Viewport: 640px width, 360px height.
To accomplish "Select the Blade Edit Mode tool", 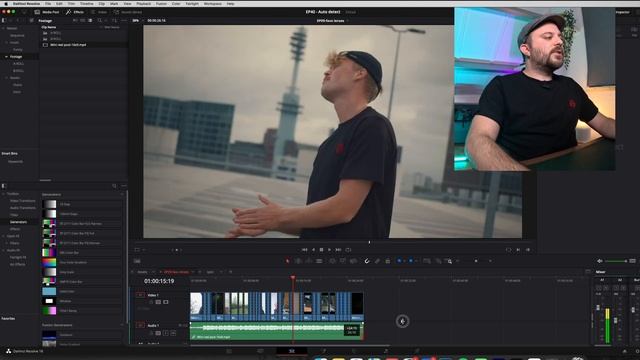I will [319, 261].
